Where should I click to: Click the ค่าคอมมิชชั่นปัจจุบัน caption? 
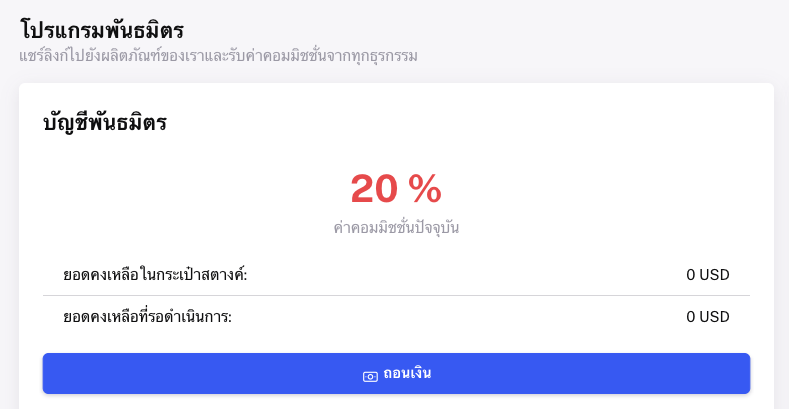click(x=396, y=228)
